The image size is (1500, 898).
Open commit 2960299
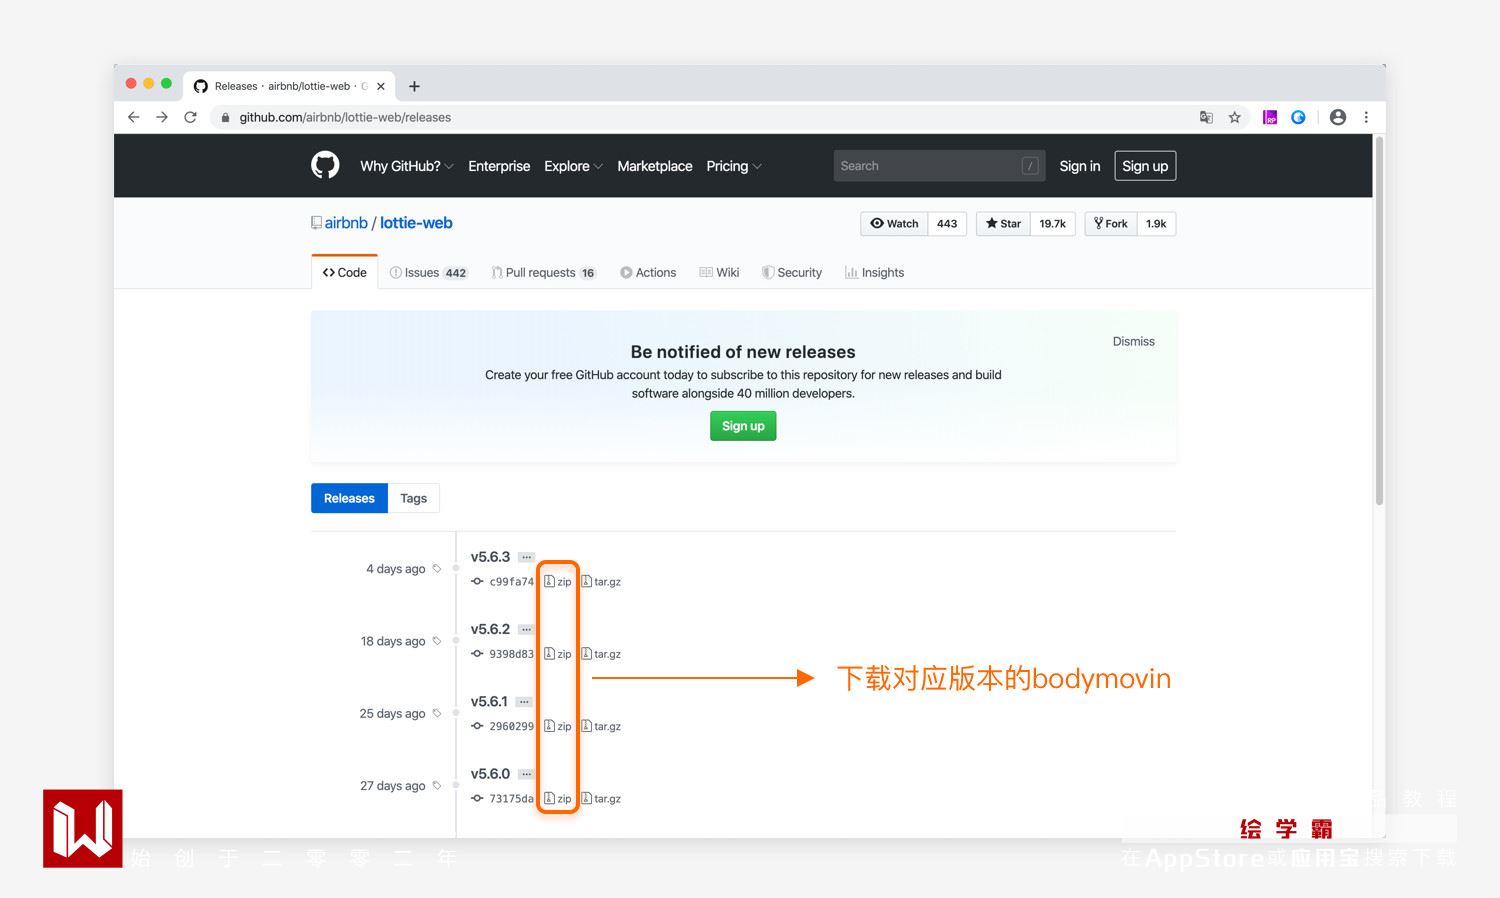tap(511, 726)
